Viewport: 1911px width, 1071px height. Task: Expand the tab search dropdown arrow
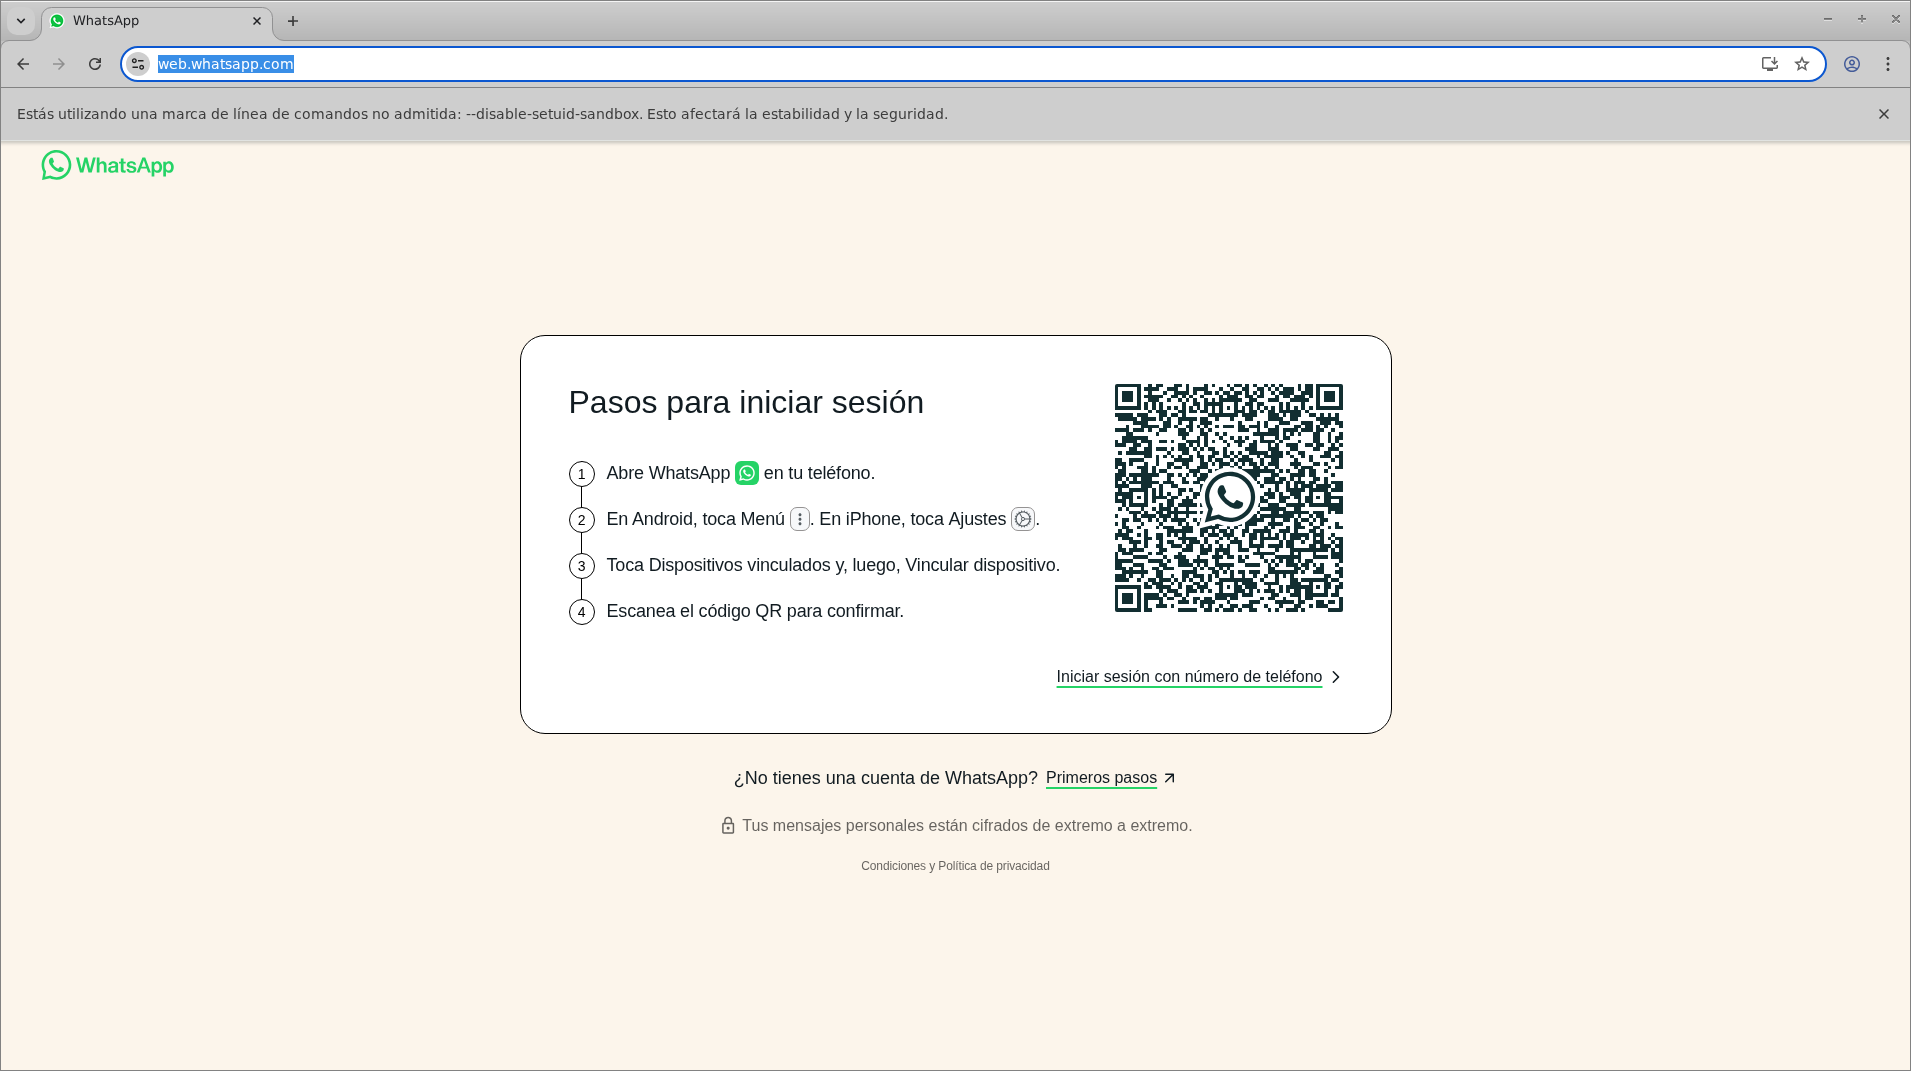pyautogui.click(x=21, y=21)
